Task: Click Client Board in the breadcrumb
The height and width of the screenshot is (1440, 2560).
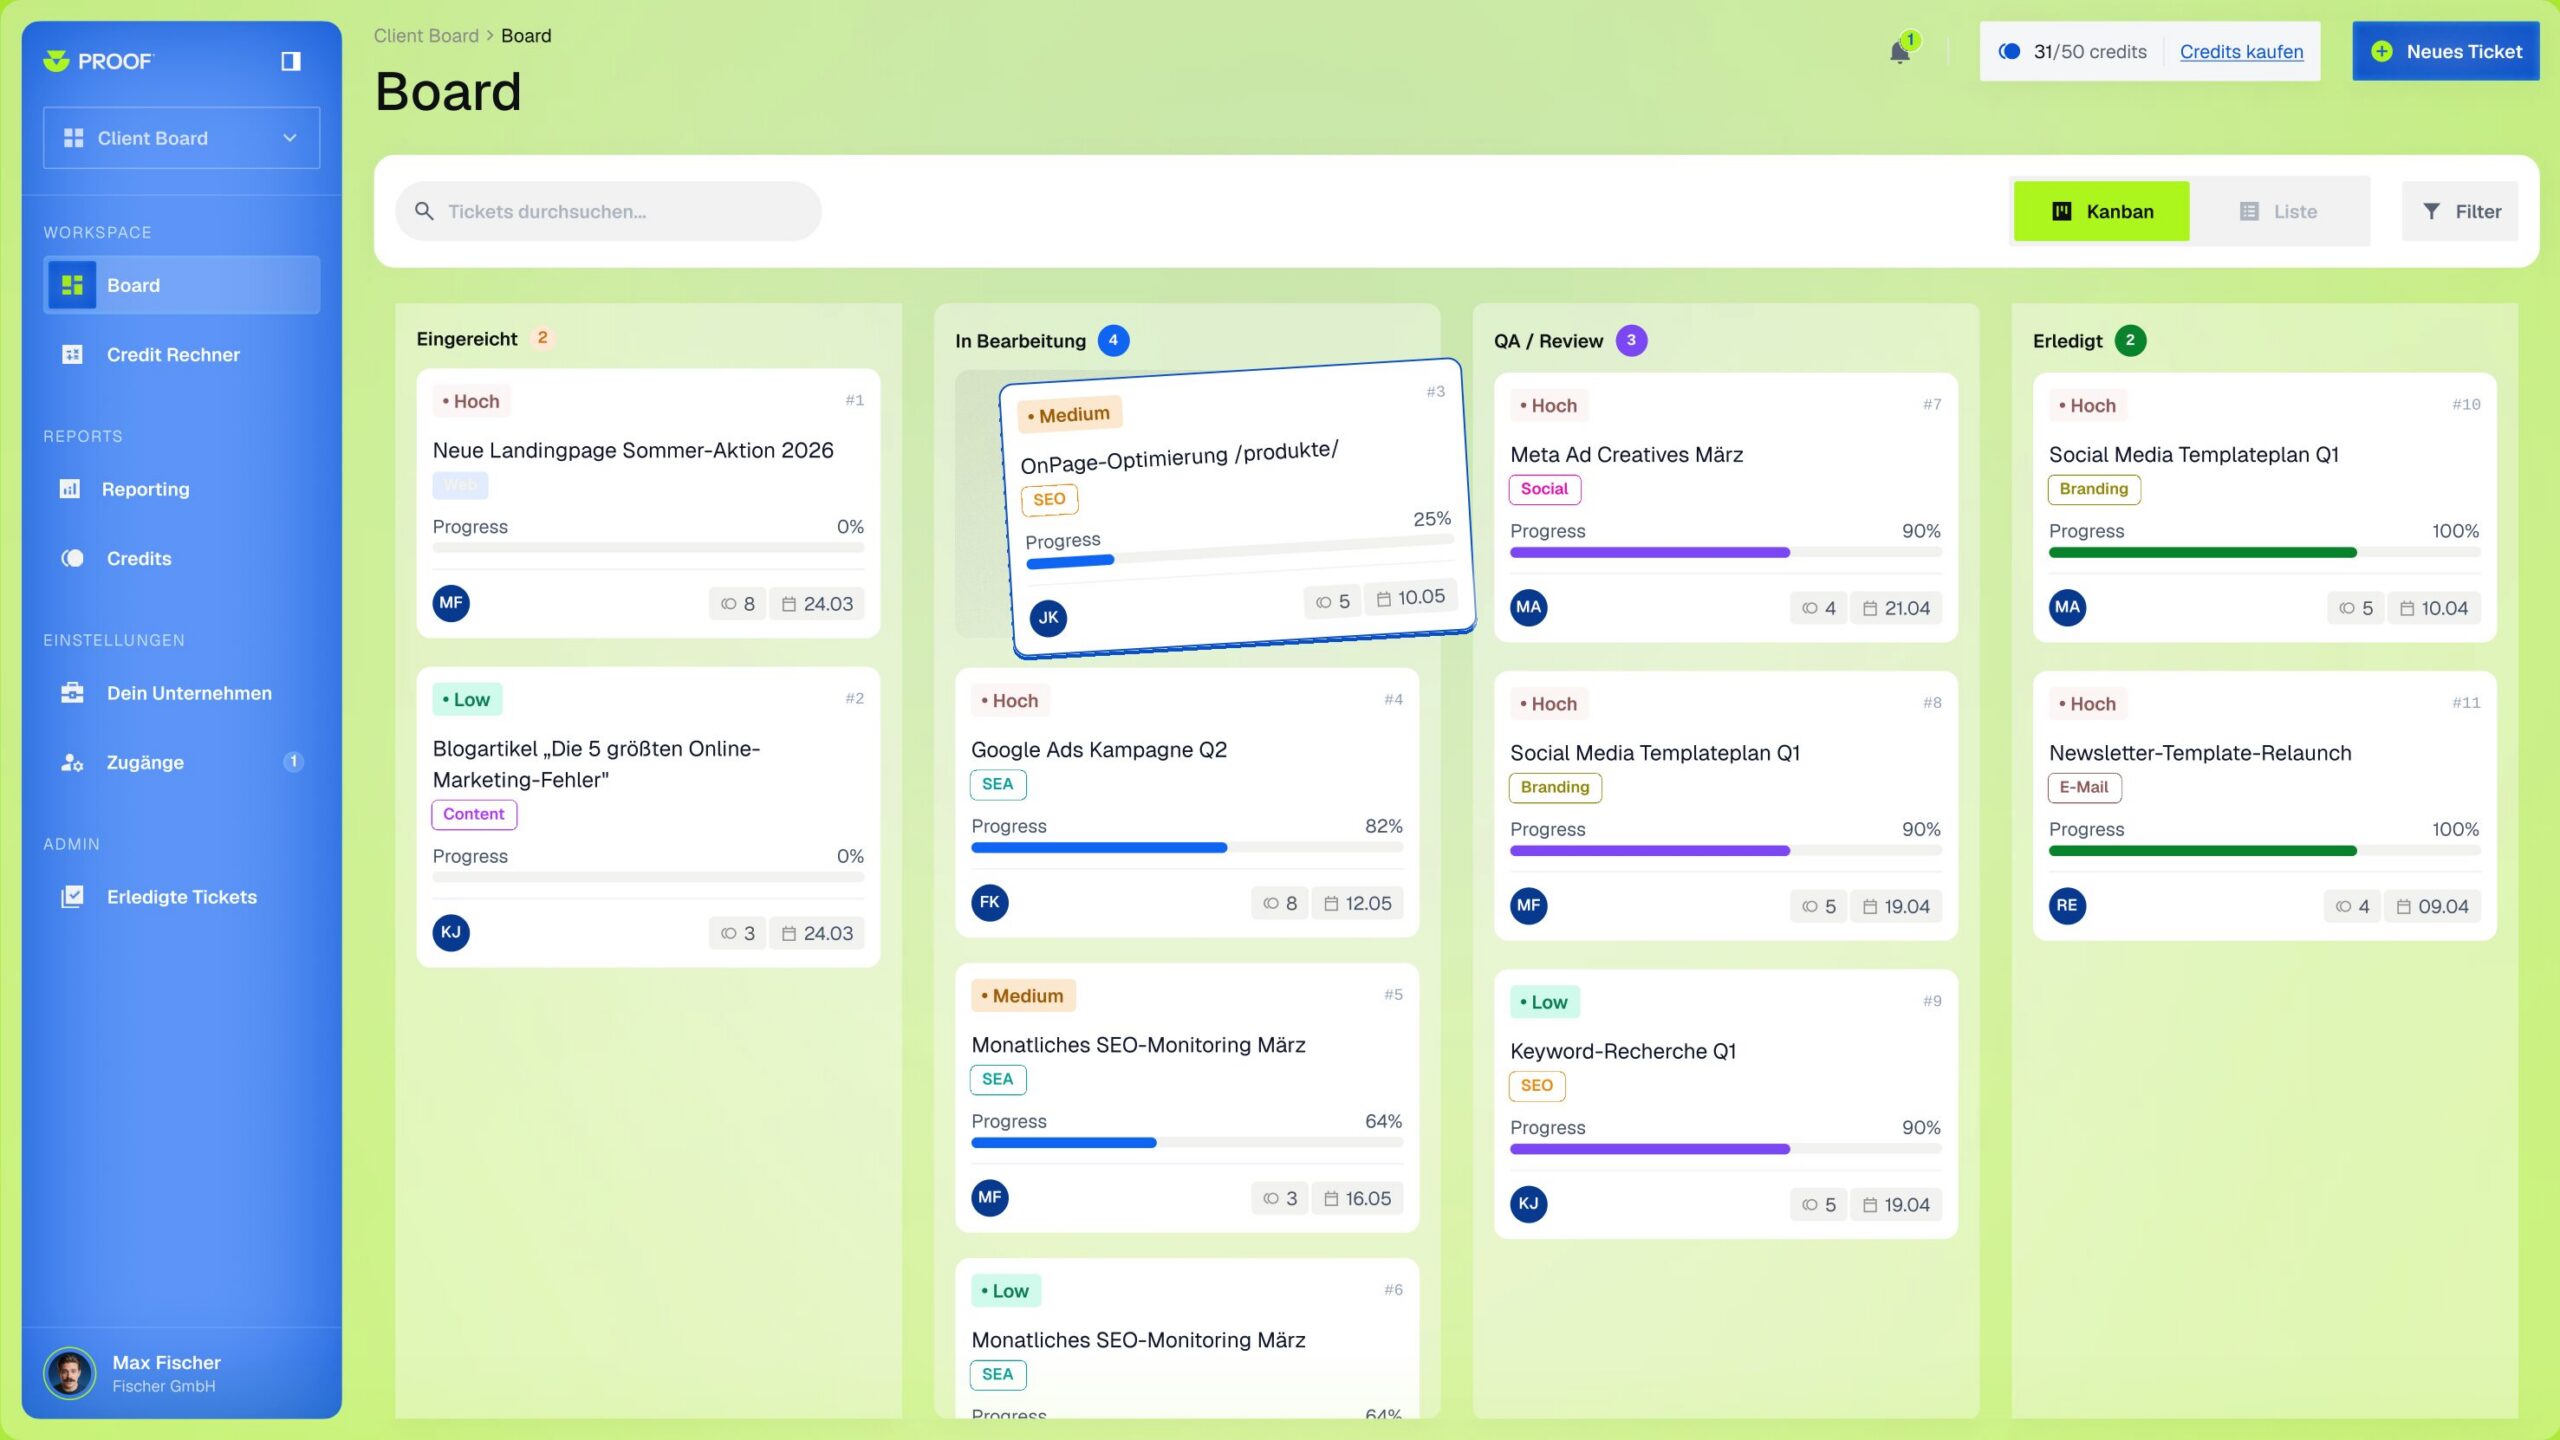Action: pyautogui.click(x=426, y=36)
